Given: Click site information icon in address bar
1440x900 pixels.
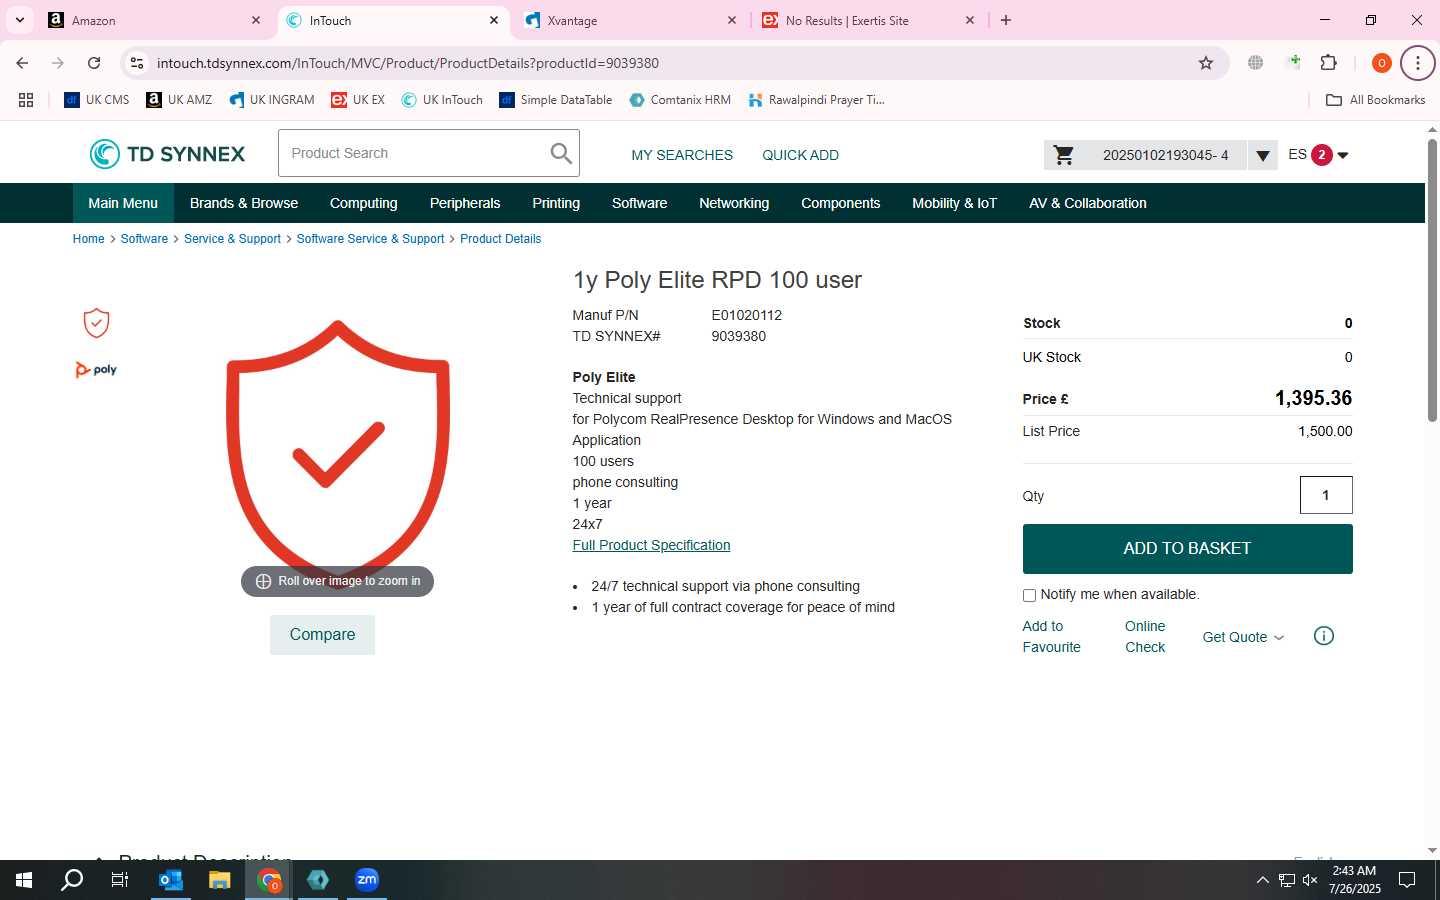Looking at the screenshot, I should coord(137,63).
